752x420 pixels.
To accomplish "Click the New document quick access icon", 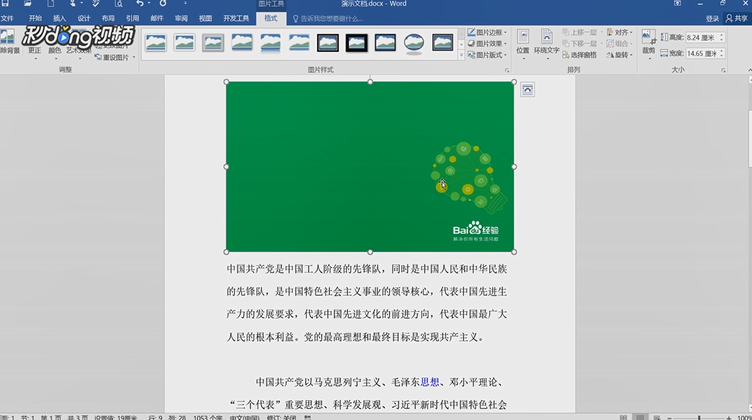I will [50, 3].
